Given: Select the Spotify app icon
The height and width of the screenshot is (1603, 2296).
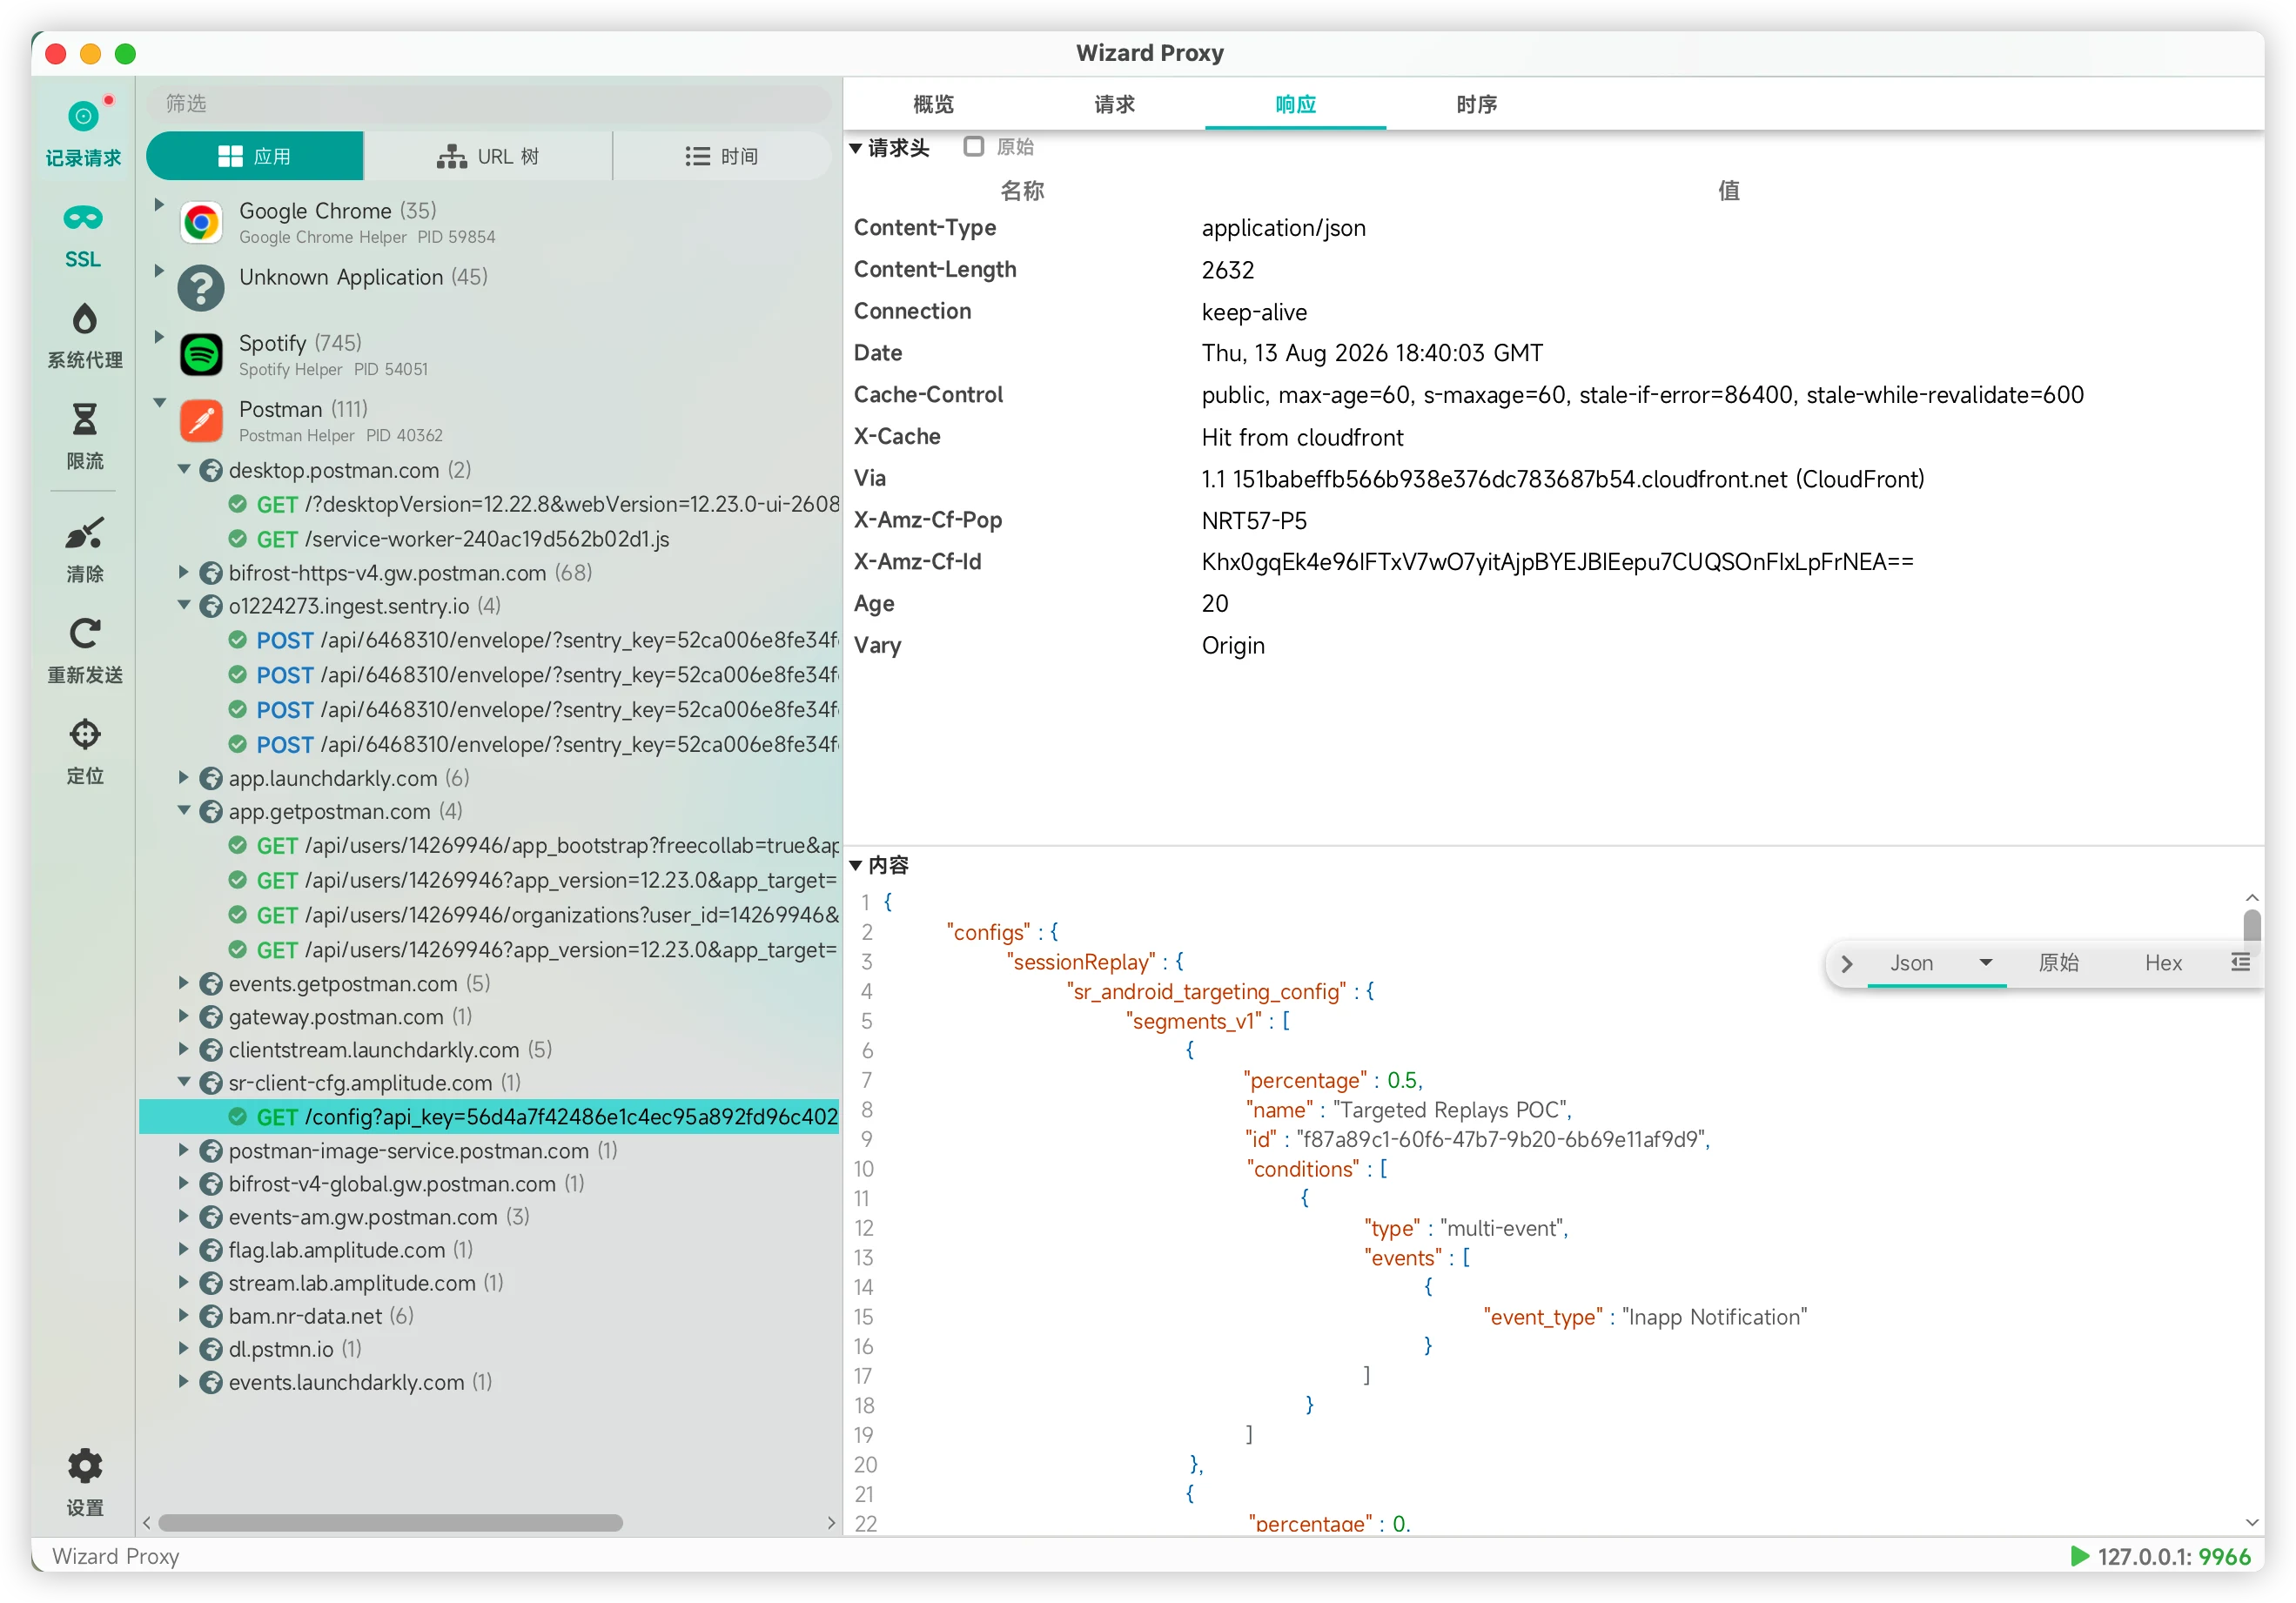Looking at the screenshot, I should tap(201, 354).
